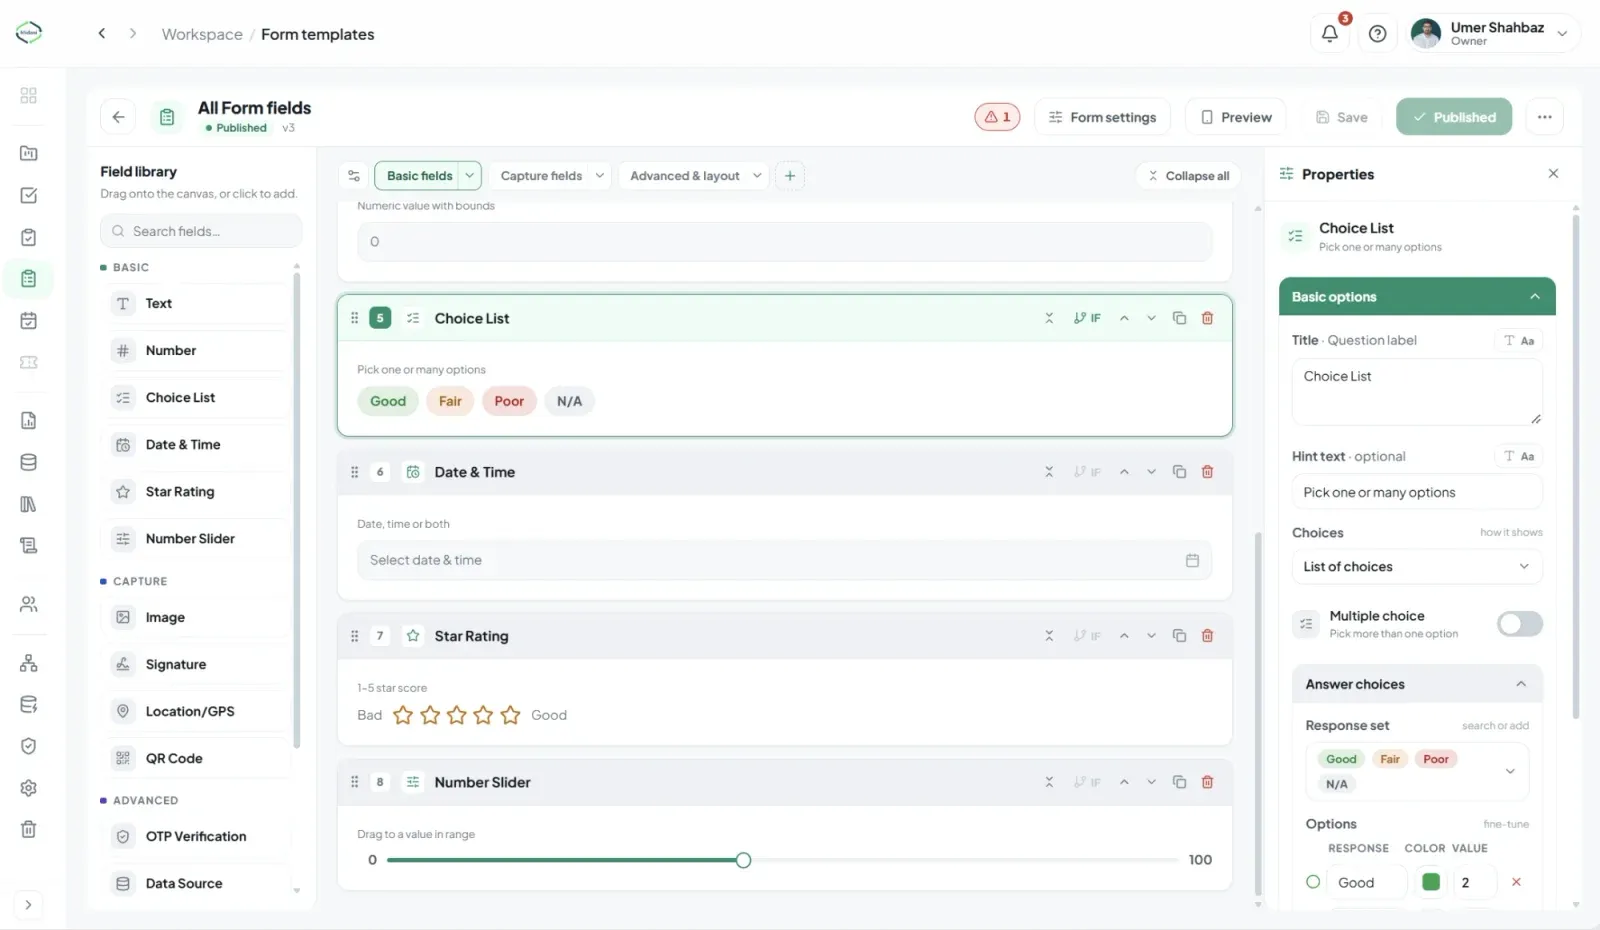Select the Good option radio circle
Image resolution: width=1600 pixels, height=930 pixels.
(x=1313, y=882)
